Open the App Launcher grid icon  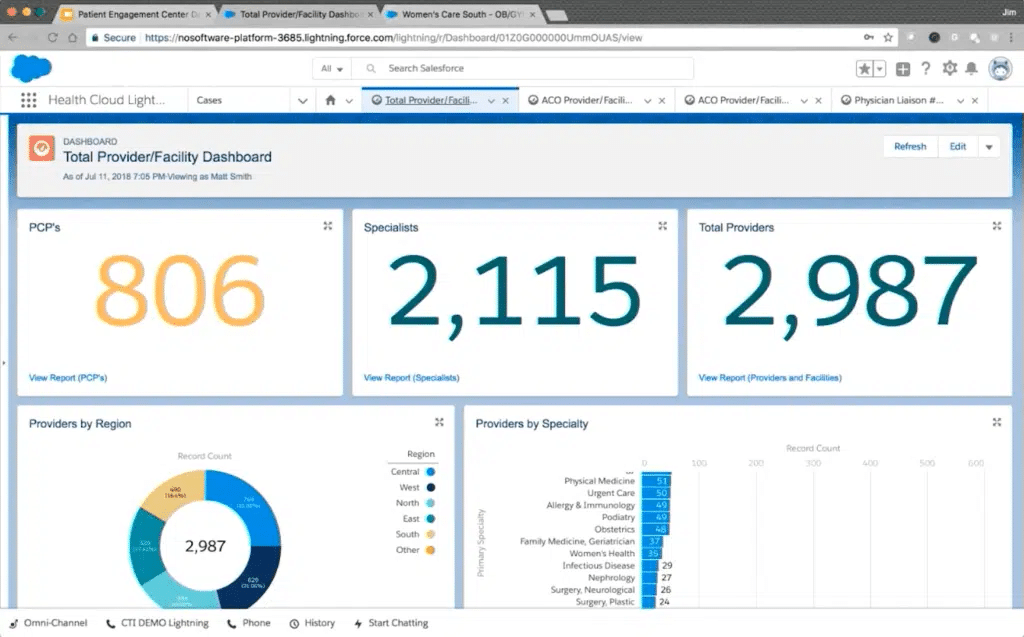pos(28,101)
